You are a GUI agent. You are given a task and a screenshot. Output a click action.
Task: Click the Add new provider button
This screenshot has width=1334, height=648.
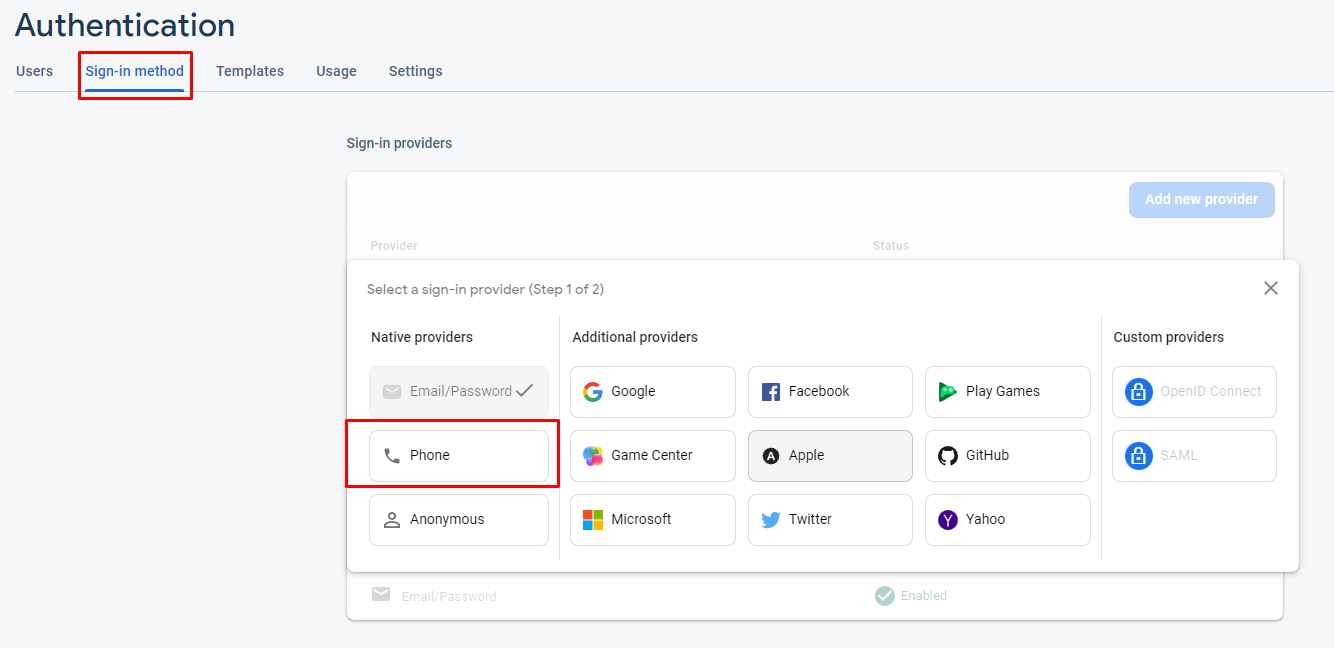click(1201, 199)
